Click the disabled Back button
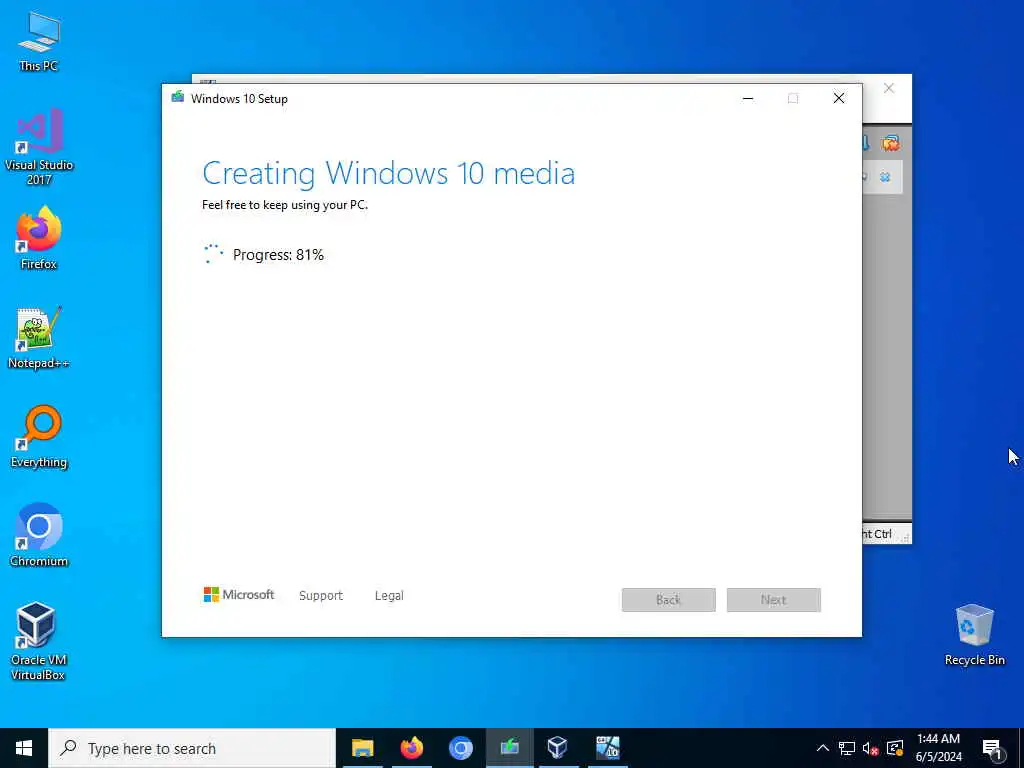 click(x=669, y=600)
